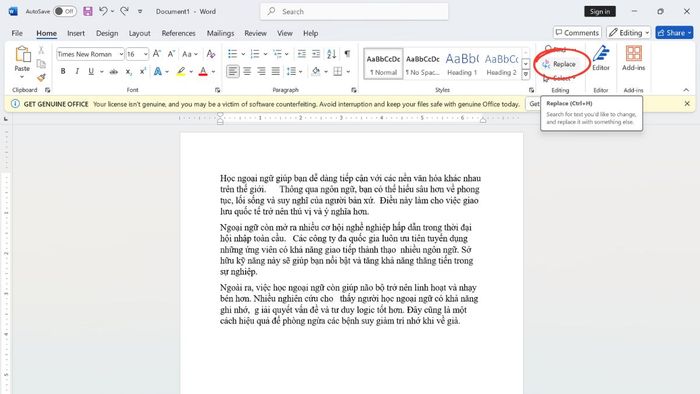Viewport: 700px width, 394px height.
Task: Click the Numbering list icon
Action: (x=255, y=54)
